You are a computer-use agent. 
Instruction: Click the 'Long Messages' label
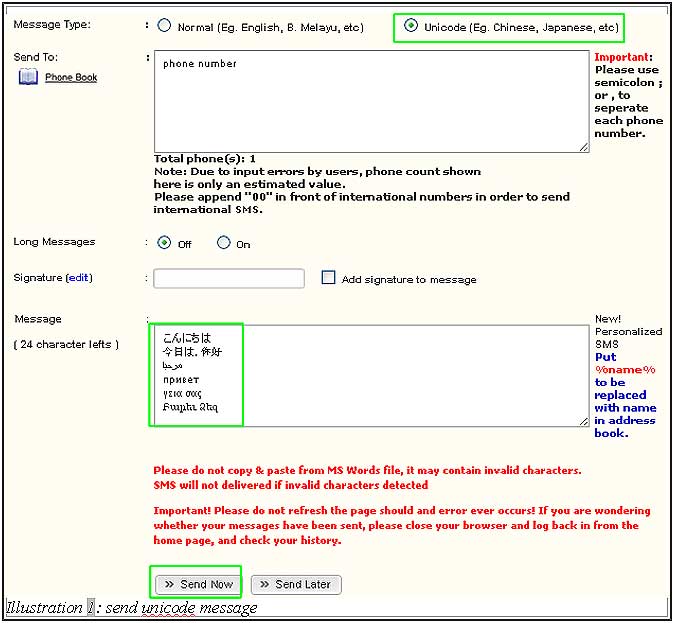coord(54,242)
